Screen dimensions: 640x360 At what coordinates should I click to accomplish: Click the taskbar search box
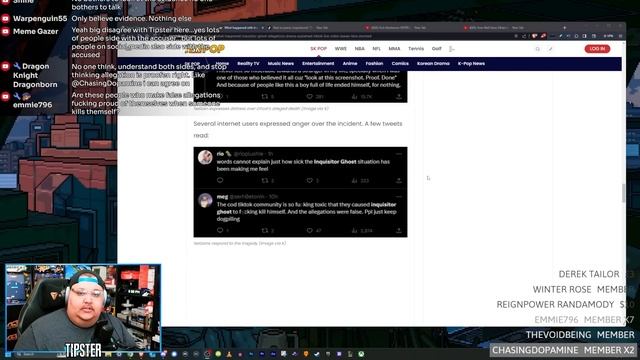39,354
